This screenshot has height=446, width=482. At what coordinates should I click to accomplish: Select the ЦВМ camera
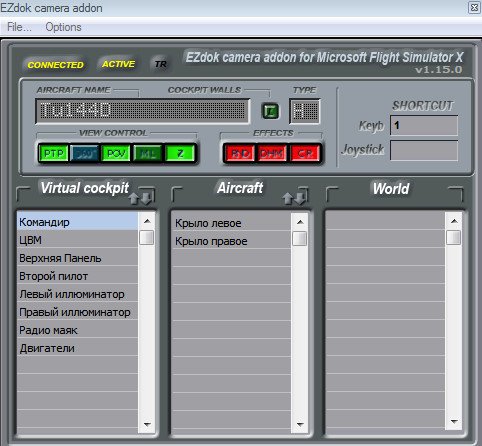pyautogui.click(x=77, y=240)
